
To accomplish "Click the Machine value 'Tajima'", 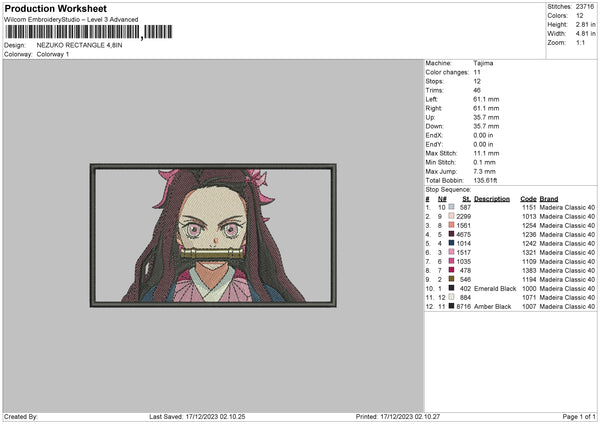I will coord(483,63).
